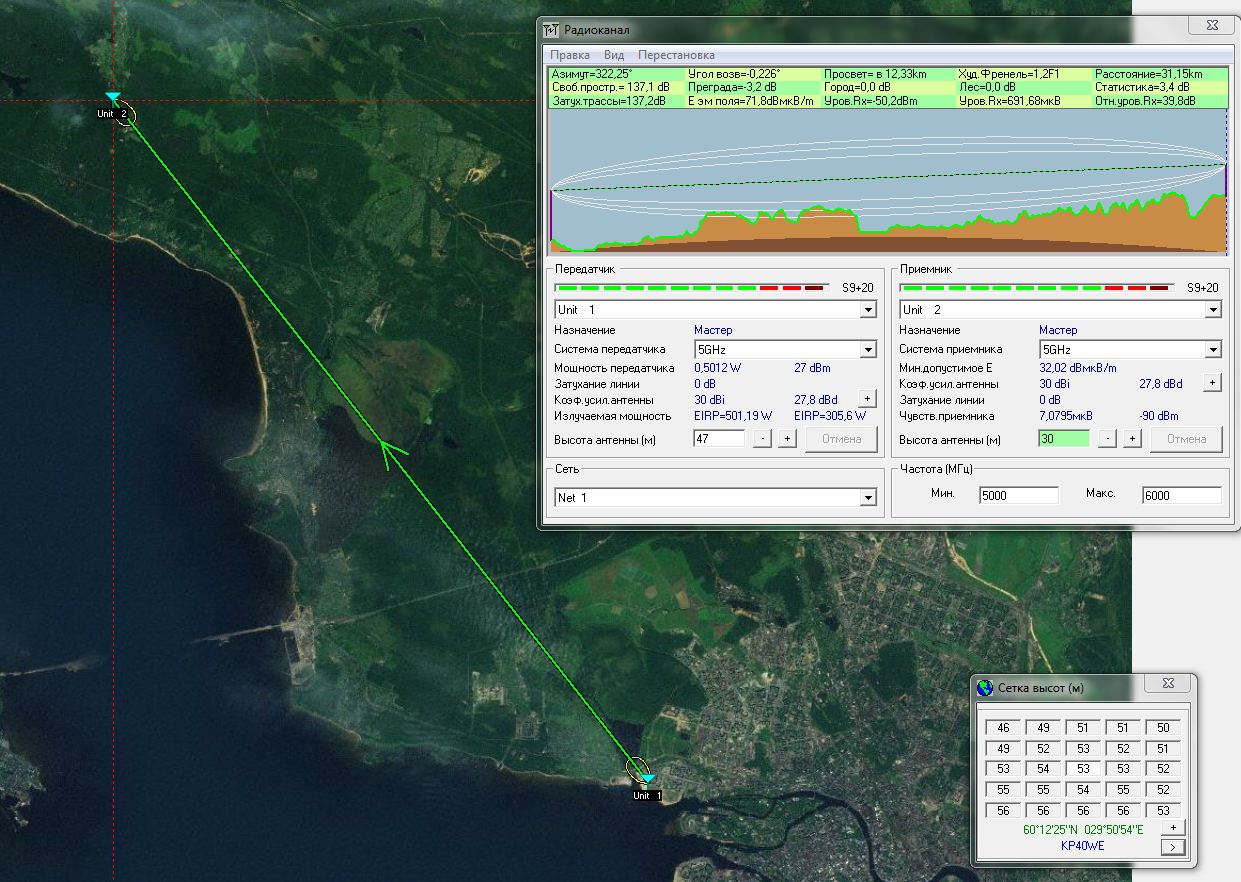Click the Unit 1 station marker on map
The height and width of the screenshot is (882, 1241).
point(647,777)
